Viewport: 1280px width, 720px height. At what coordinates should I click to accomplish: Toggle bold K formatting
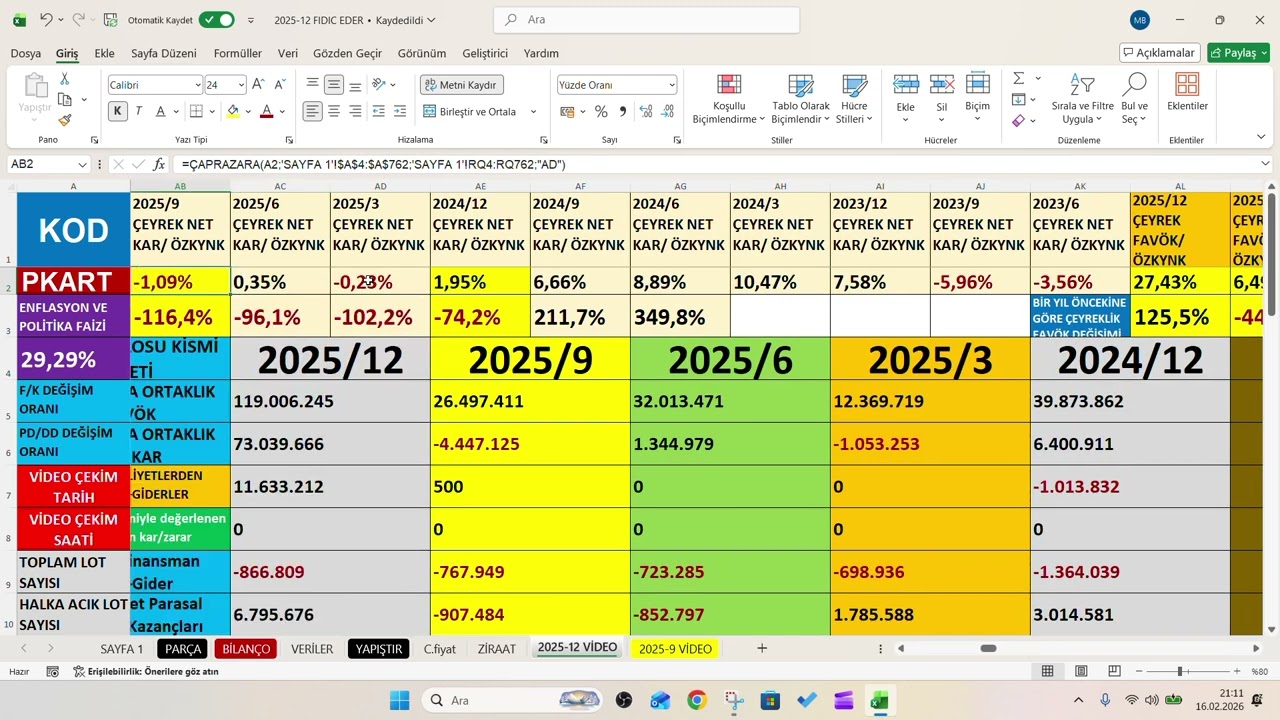(118, 111)
